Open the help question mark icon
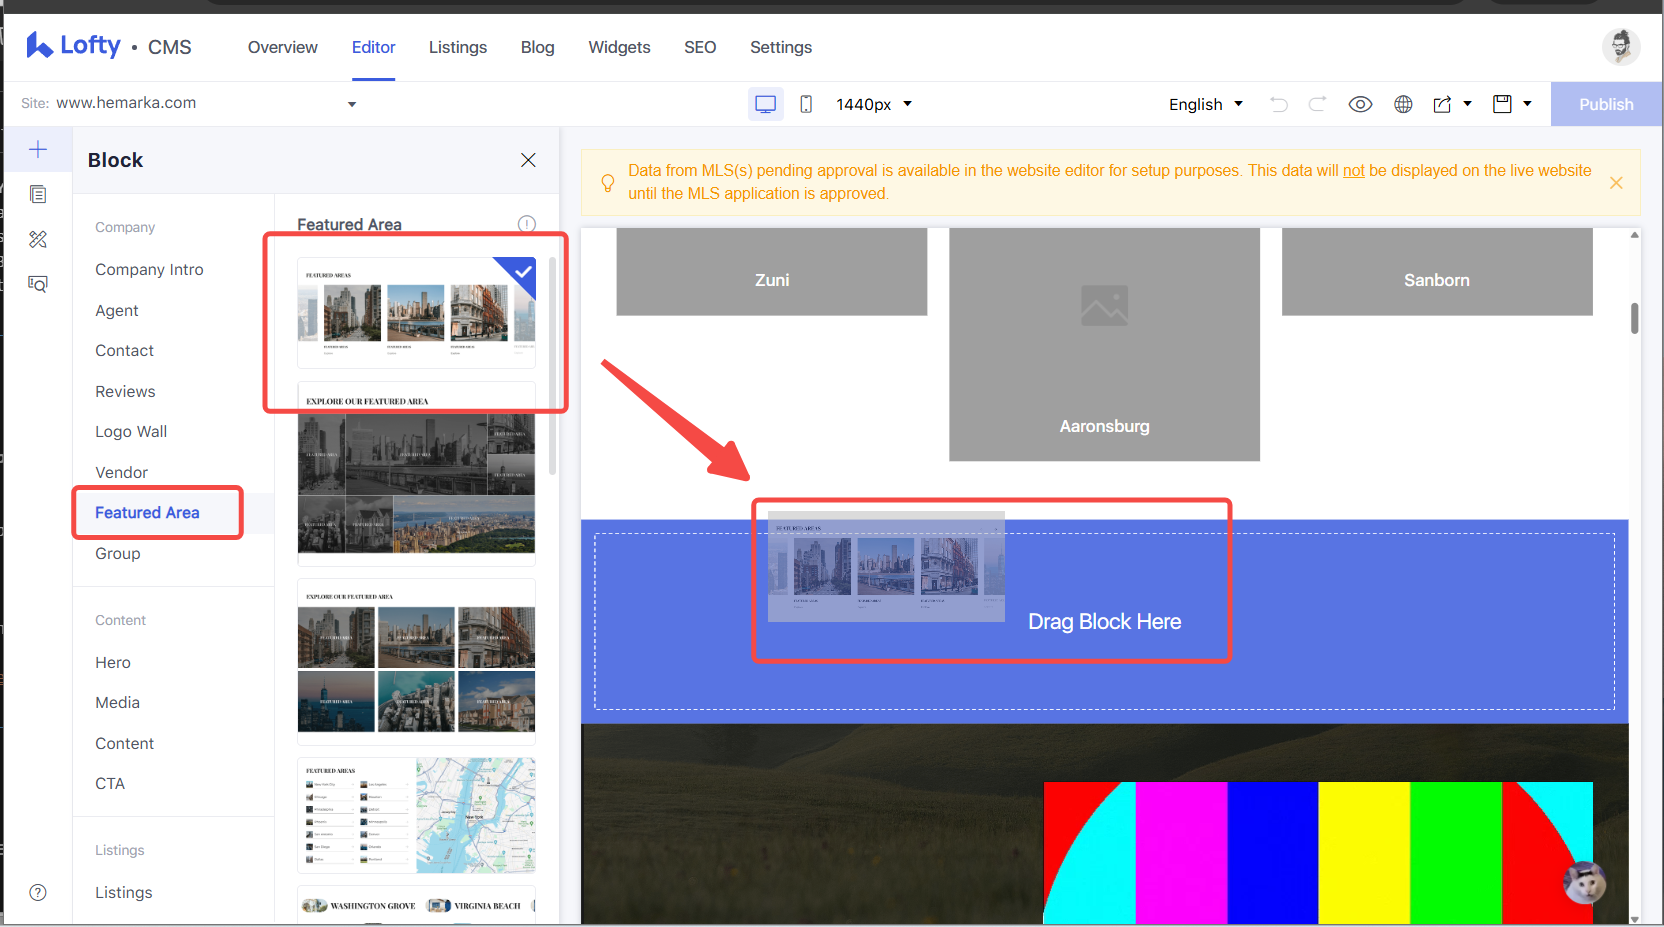 tap(38, 892)
